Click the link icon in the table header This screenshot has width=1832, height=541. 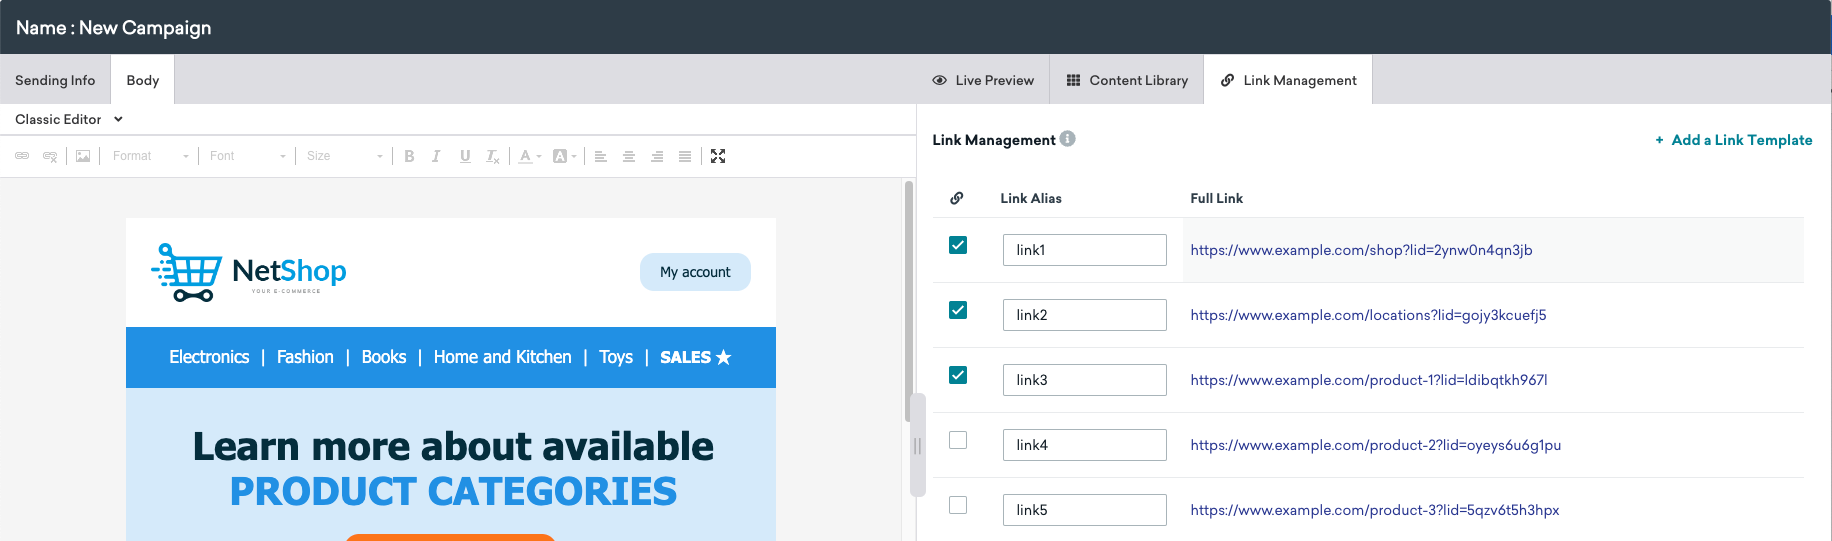click(957, 198)
